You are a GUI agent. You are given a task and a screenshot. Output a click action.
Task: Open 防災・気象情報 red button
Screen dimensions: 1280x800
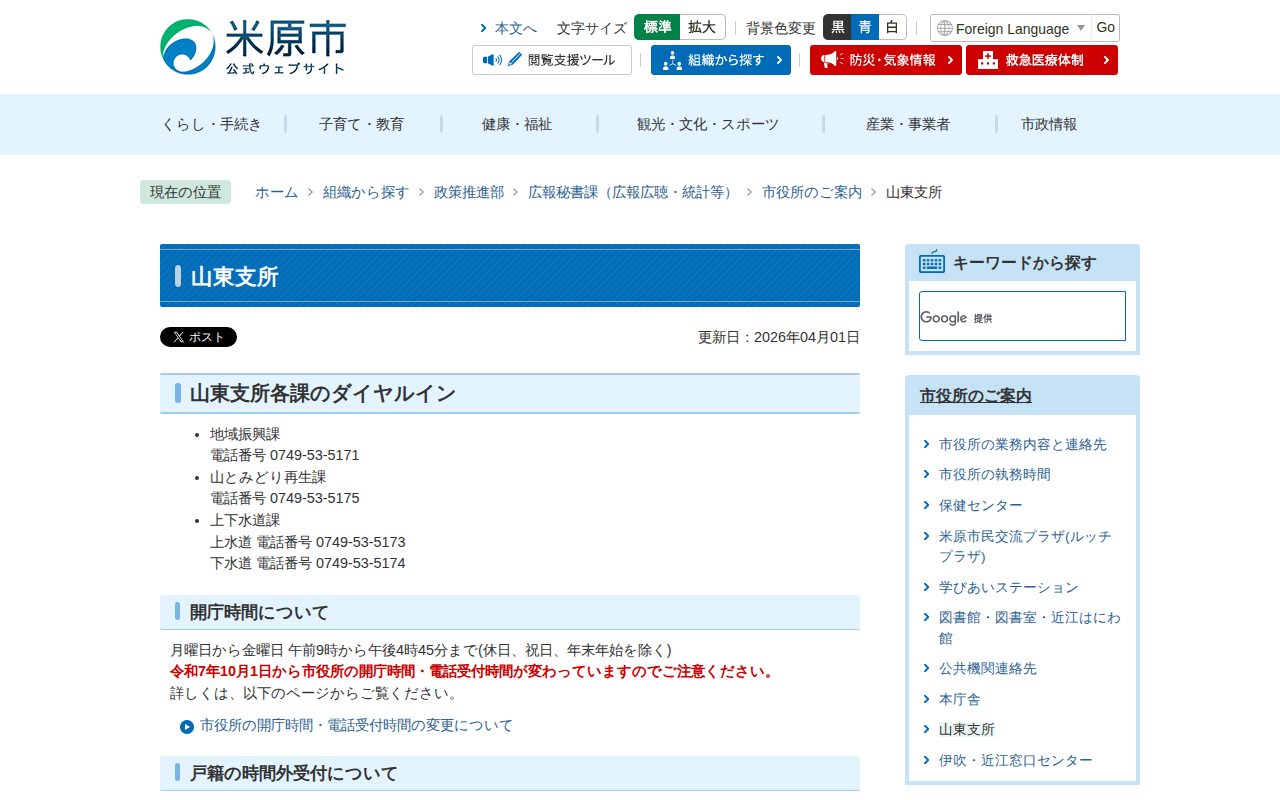point(886,60)
